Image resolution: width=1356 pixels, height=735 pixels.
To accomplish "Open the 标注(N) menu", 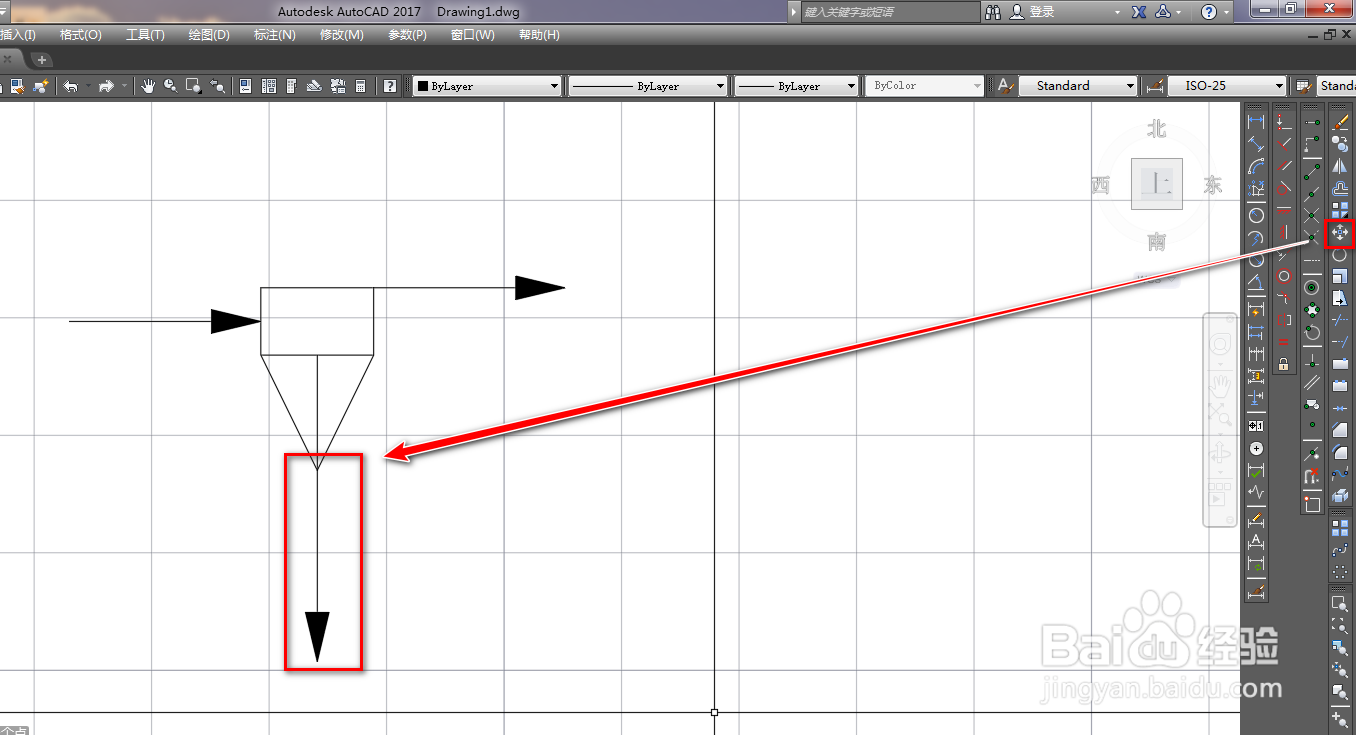I will (x=275, y=35).
